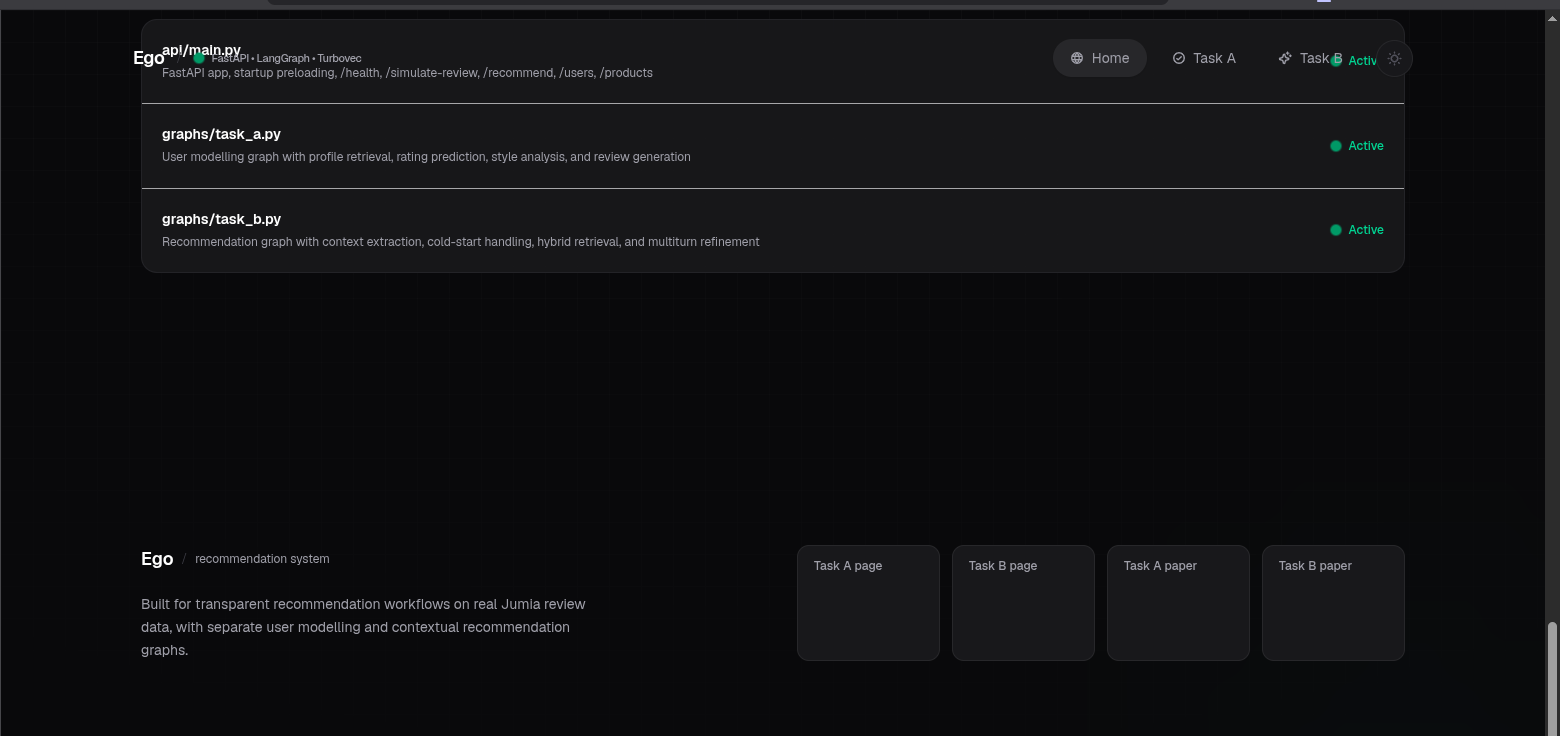Open the Home nav tab

click(x=1099, y=58)
